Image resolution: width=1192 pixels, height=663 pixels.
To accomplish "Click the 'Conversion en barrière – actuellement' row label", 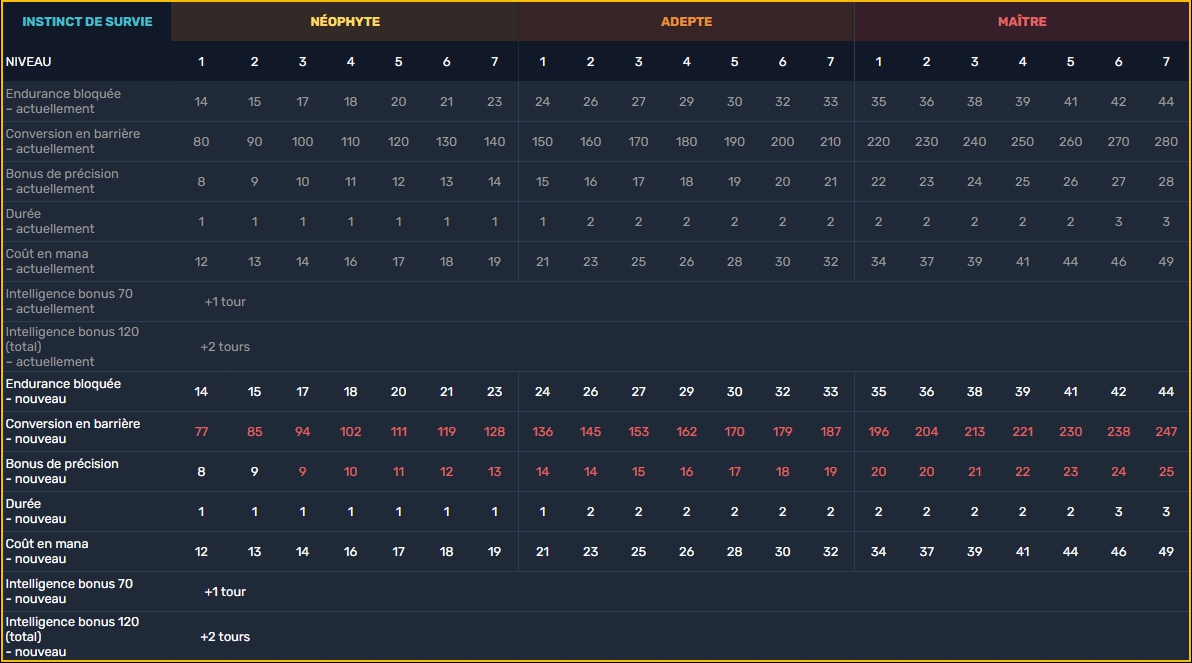I will point(73,141).
